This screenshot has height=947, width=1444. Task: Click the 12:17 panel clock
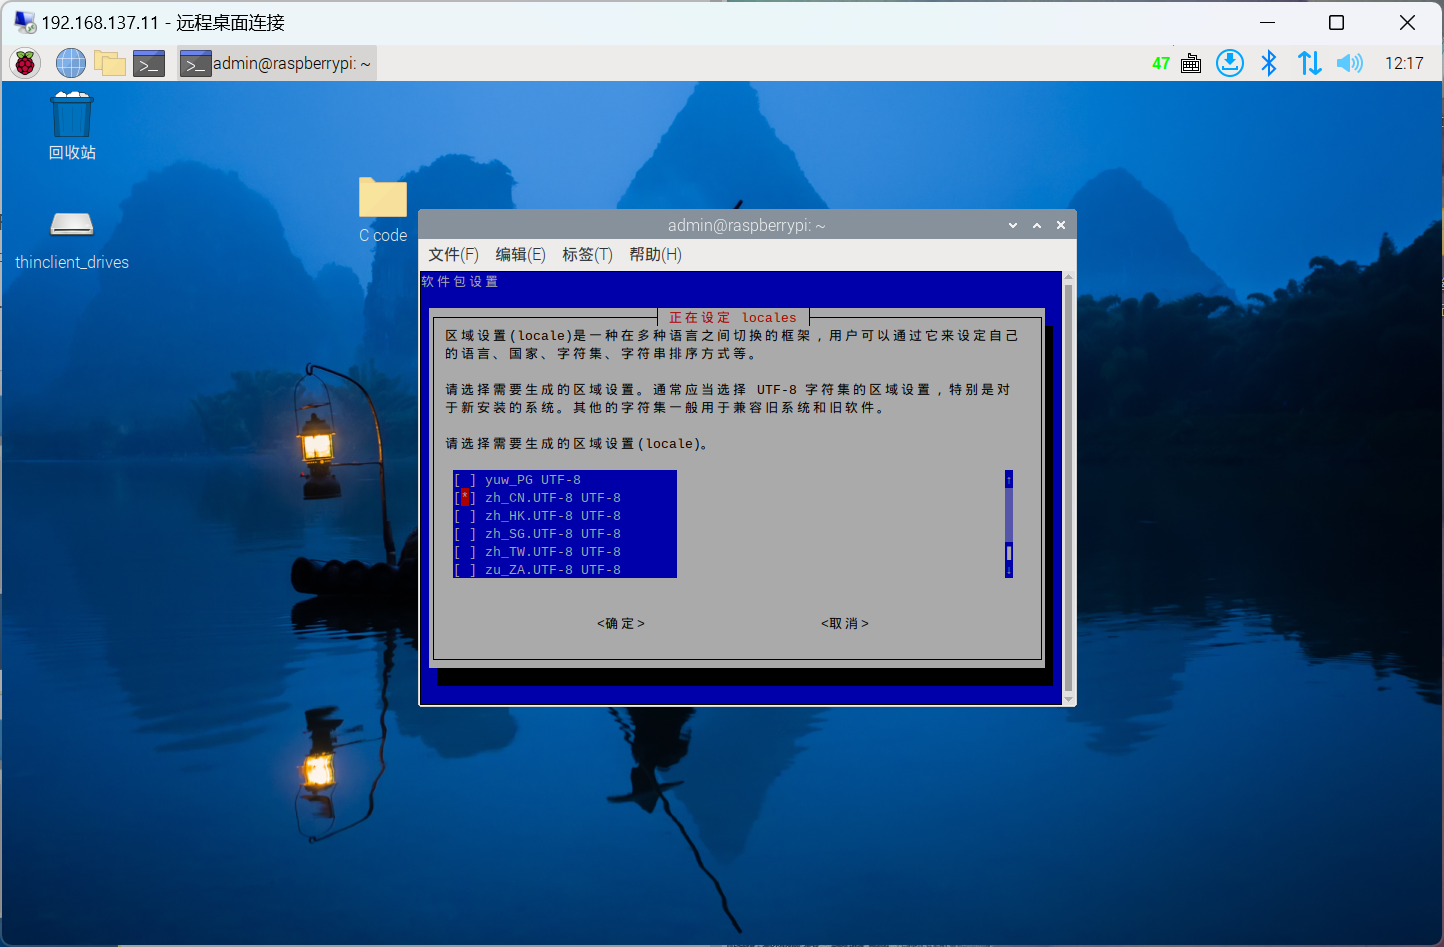(1404, 63)
